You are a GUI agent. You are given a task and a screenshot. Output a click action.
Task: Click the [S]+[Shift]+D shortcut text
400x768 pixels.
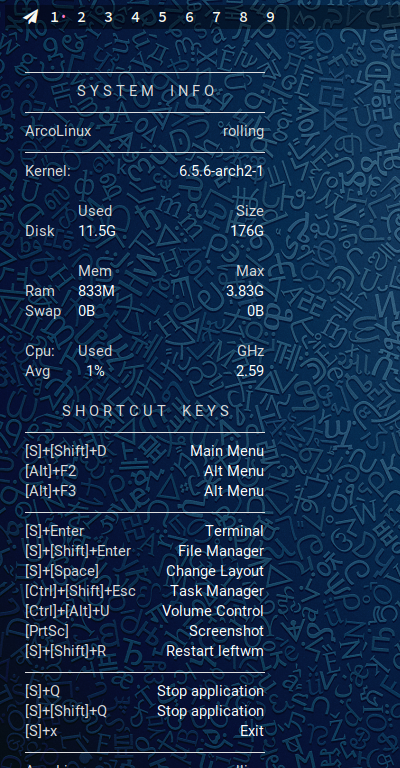66,451
